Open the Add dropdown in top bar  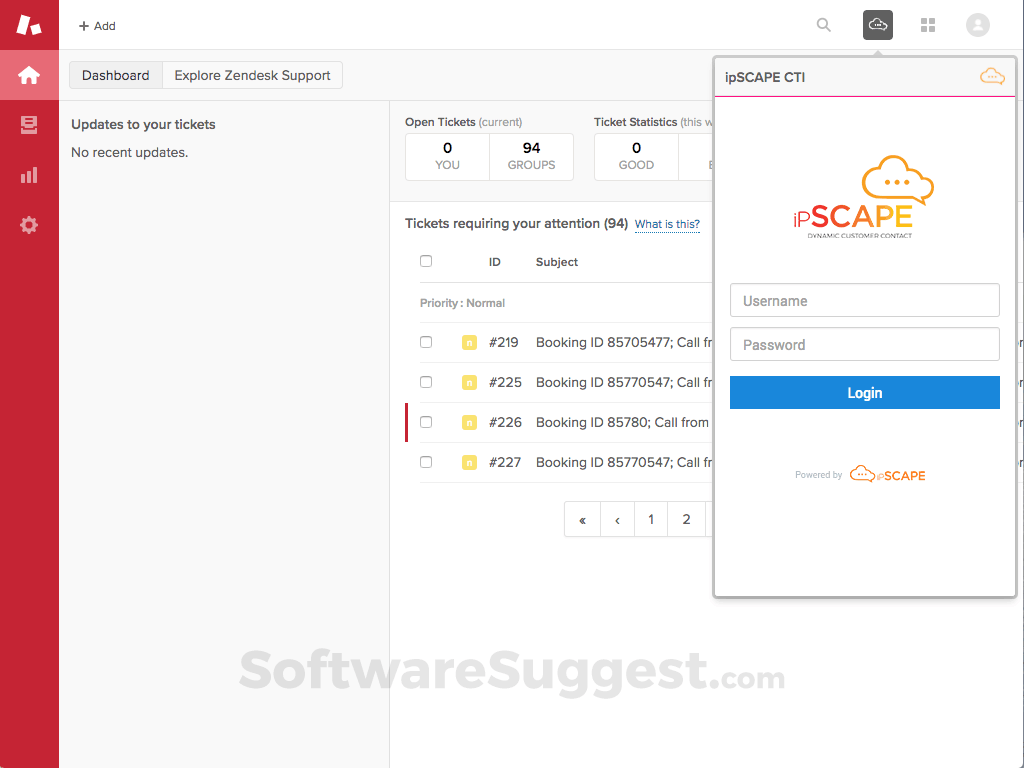(96, 25)
